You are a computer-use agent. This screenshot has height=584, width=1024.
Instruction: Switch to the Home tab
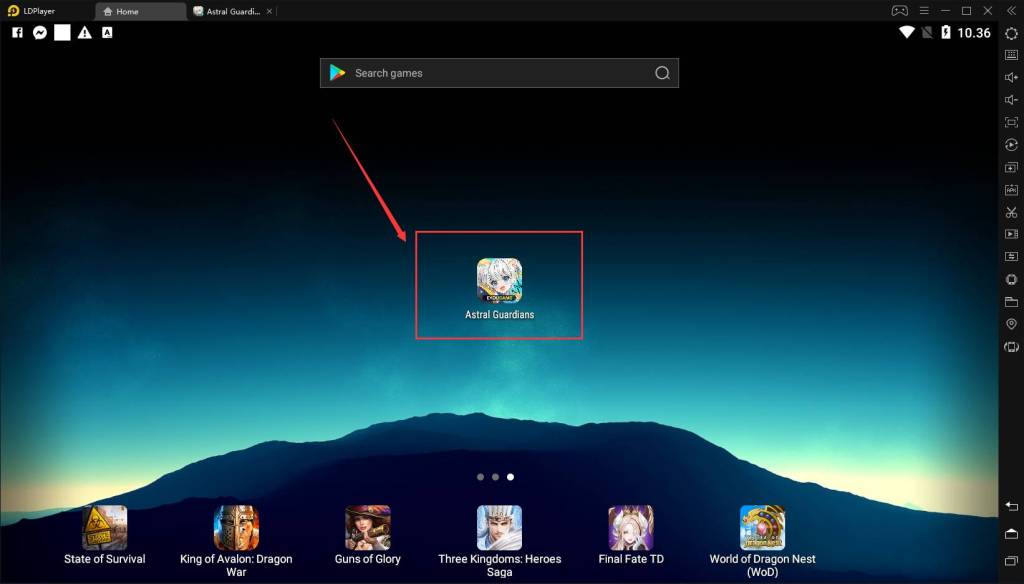[140, 11]
